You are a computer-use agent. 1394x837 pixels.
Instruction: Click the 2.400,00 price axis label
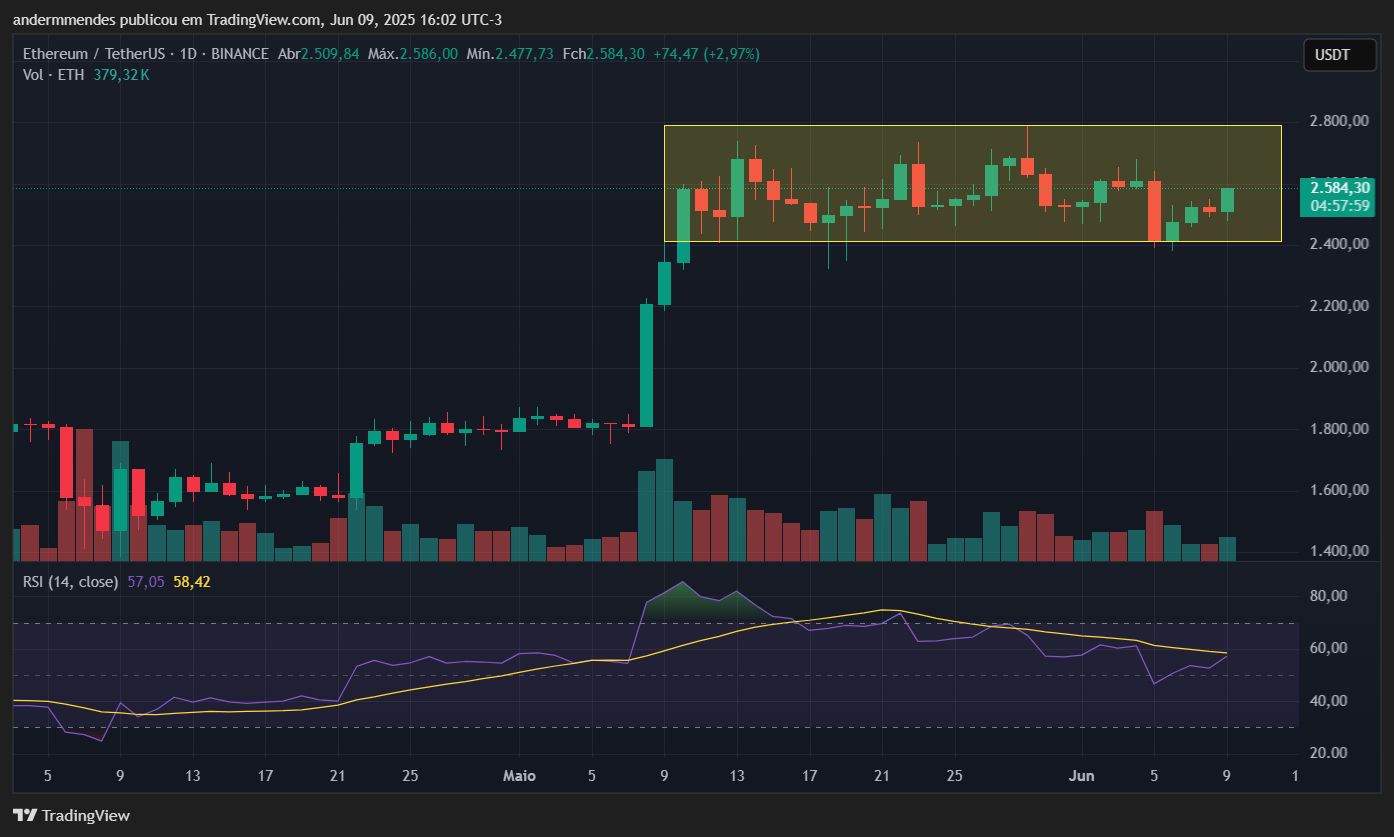(1338, 244)
